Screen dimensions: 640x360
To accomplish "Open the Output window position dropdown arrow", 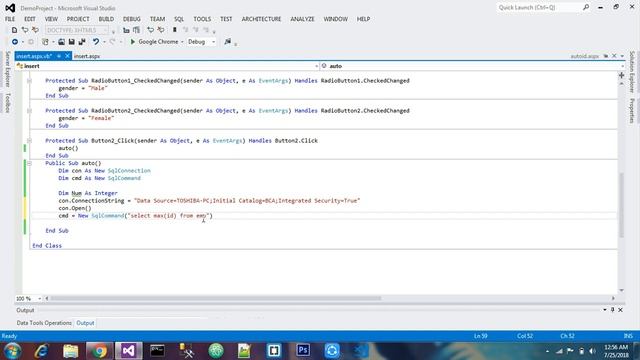I will 604,310.
